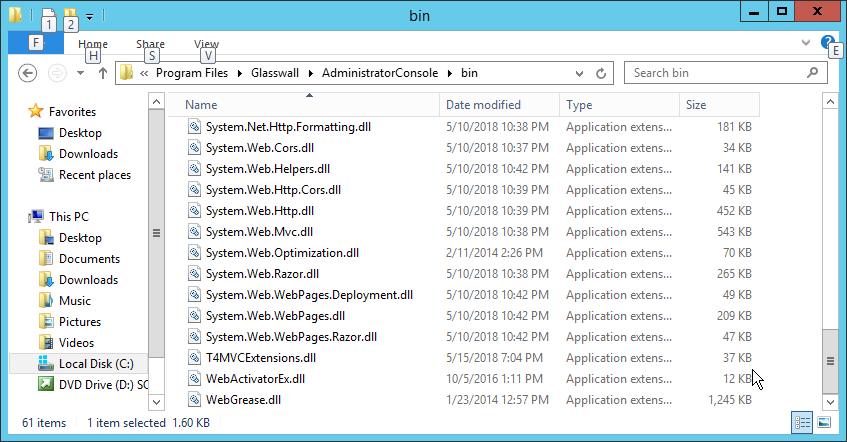Click the Local Disk (C:) drive

click(x=95, y=363)
